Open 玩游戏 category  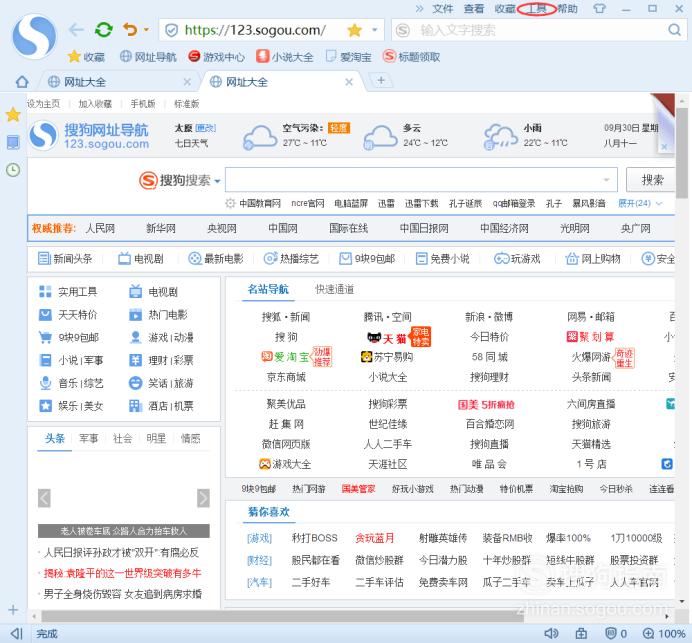(x=517, y=259)
